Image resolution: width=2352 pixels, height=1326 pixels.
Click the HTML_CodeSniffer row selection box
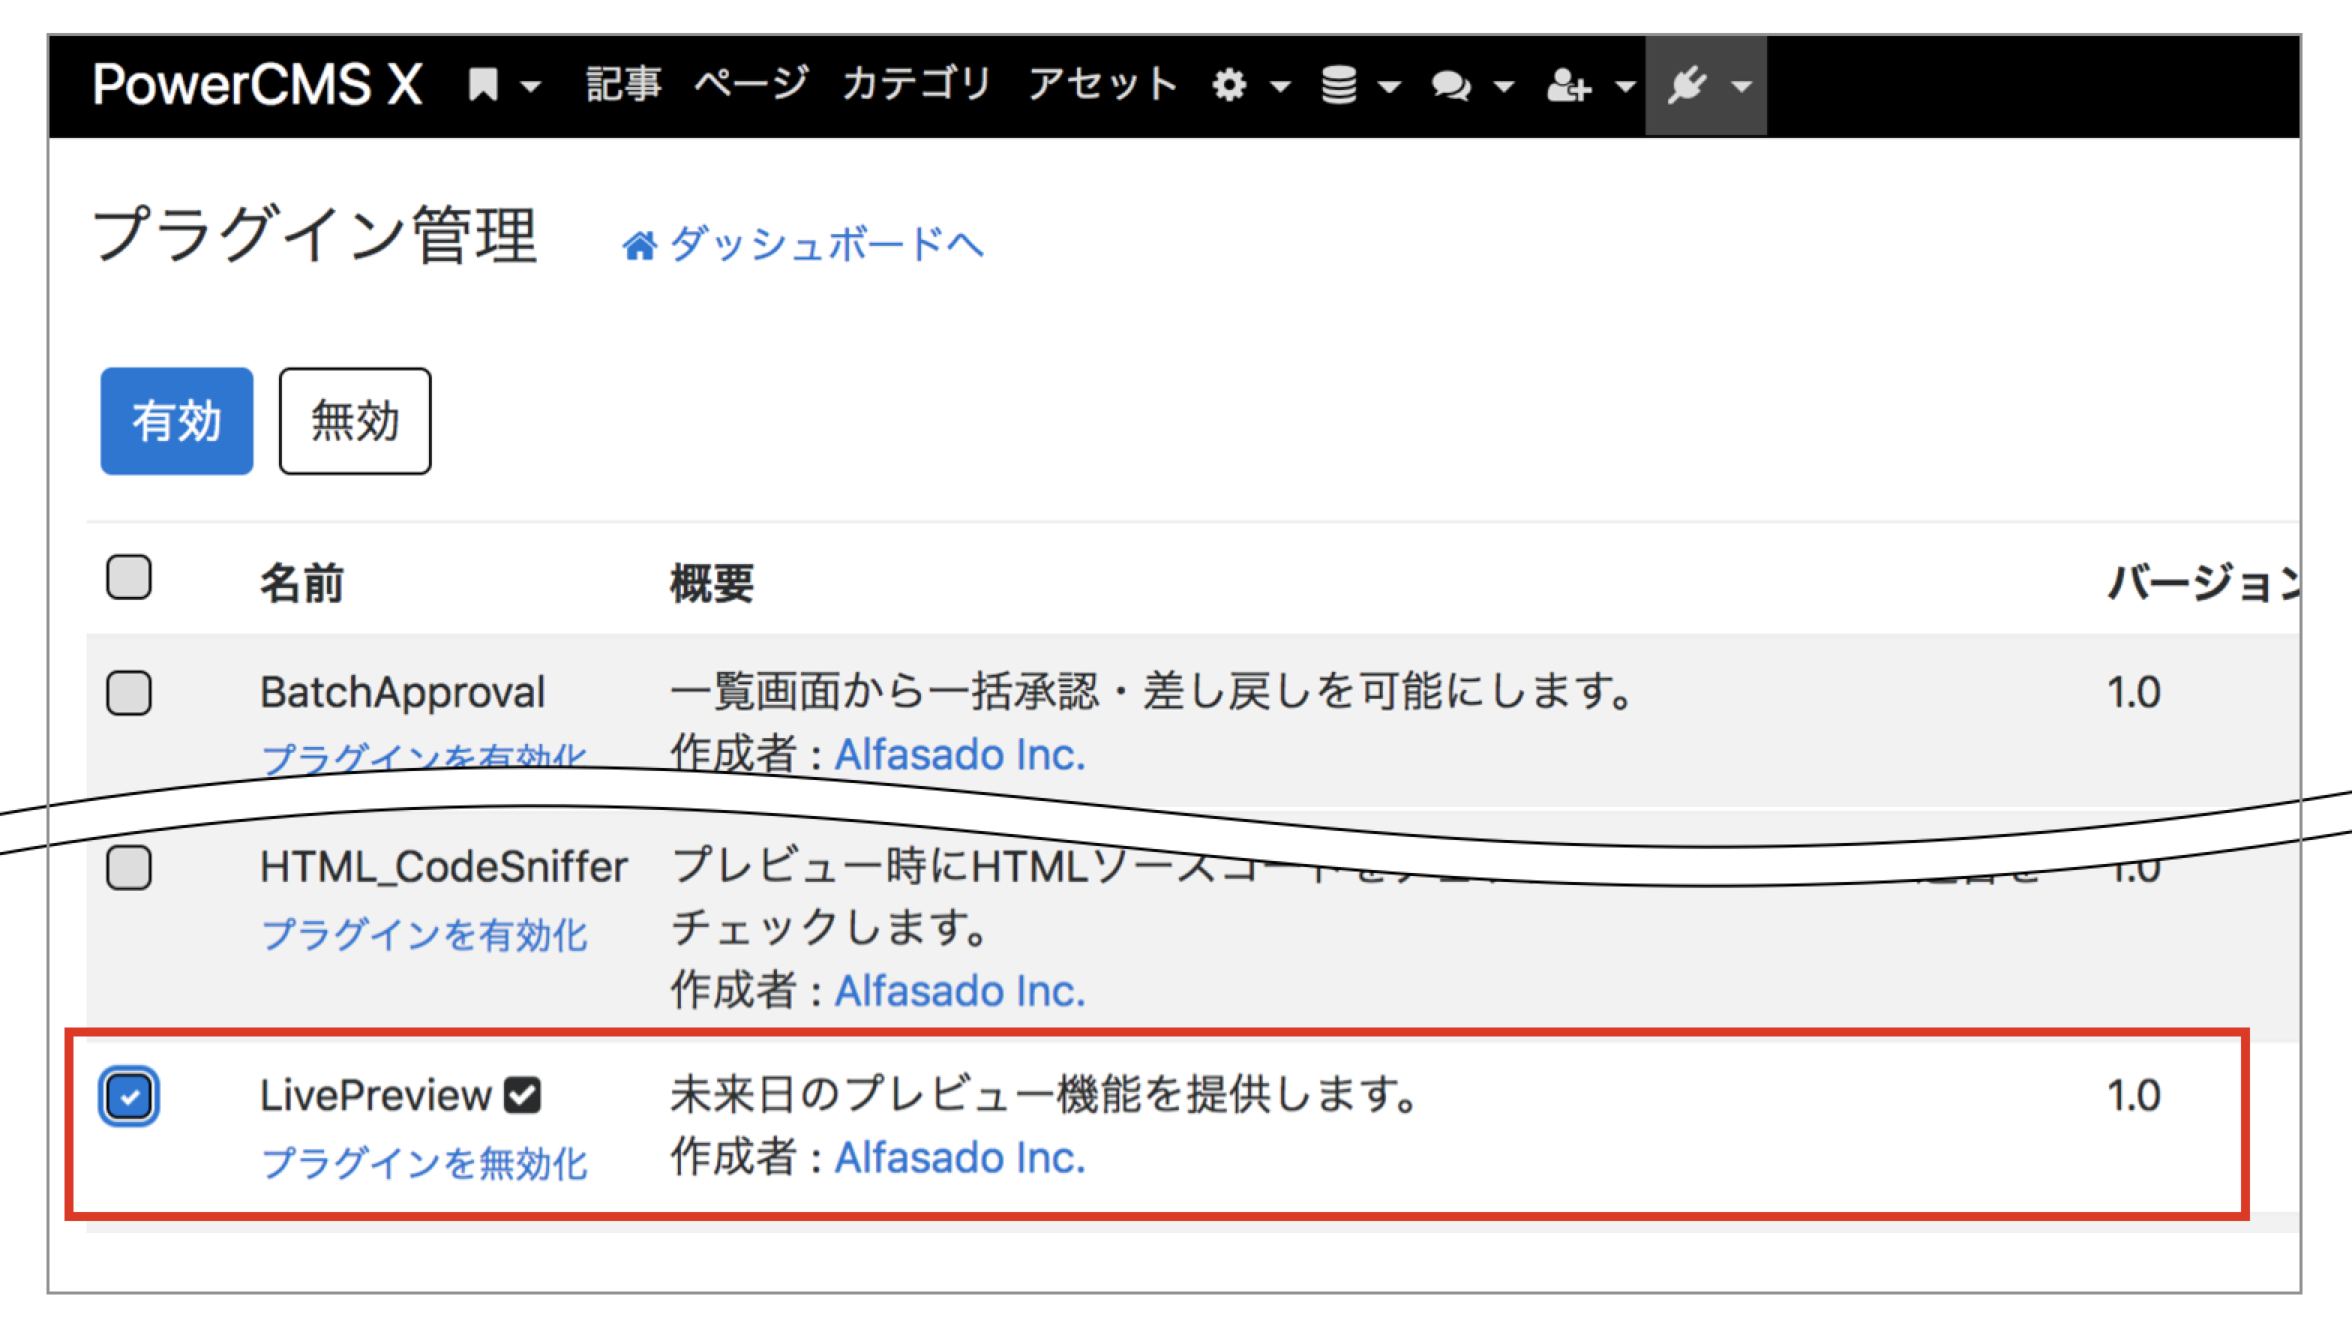127,868
